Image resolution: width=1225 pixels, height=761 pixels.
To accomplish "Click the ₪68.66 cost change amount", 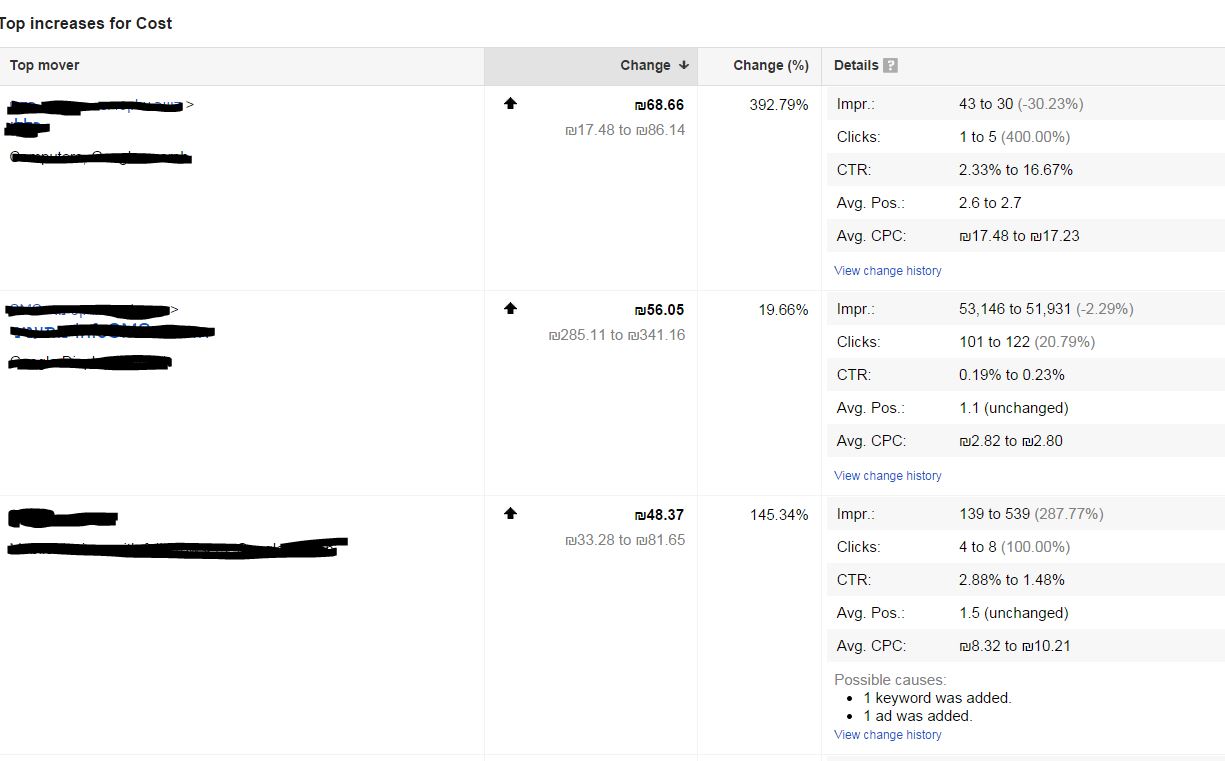I will 659,104.
